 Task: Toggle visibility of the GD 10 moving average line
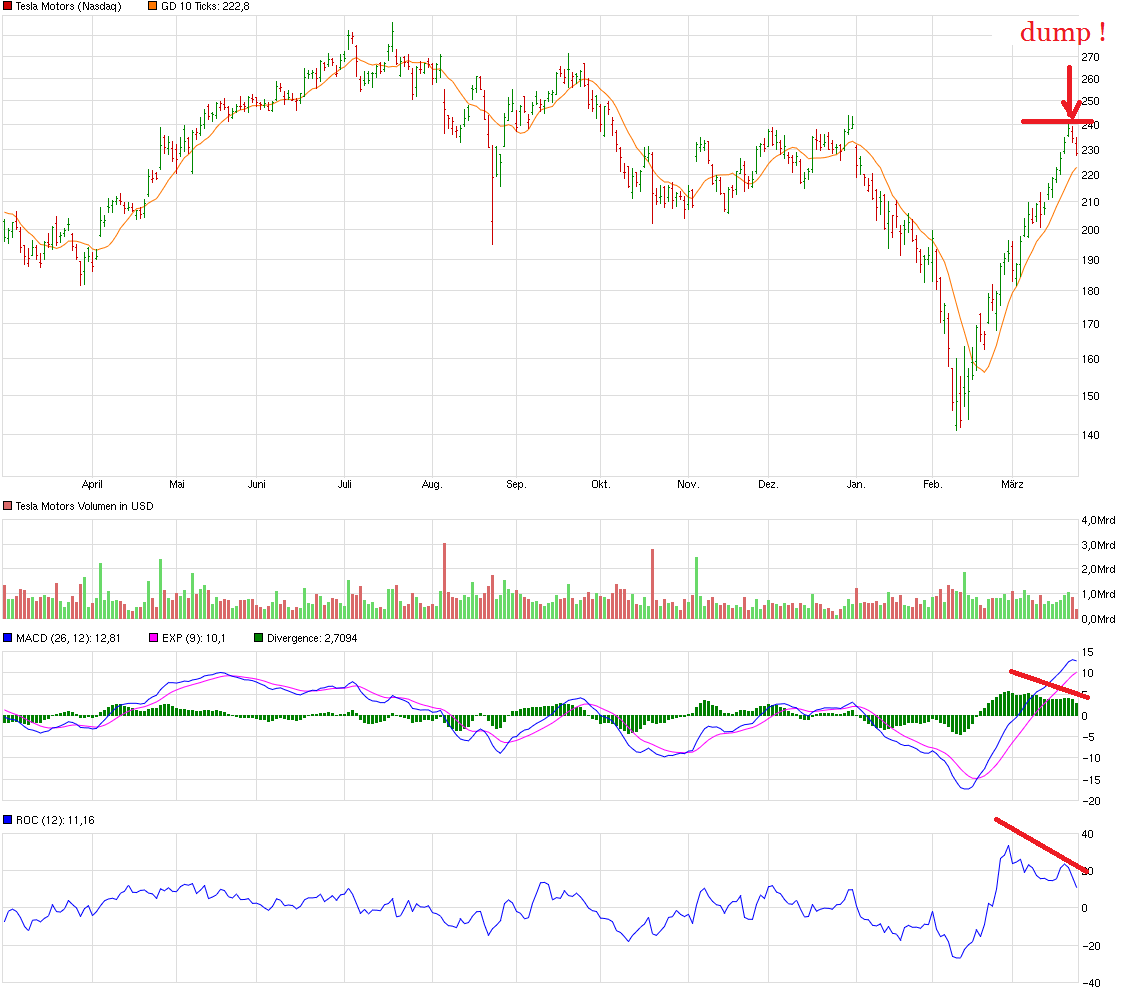pyautogui.click(x=152, y=6)
